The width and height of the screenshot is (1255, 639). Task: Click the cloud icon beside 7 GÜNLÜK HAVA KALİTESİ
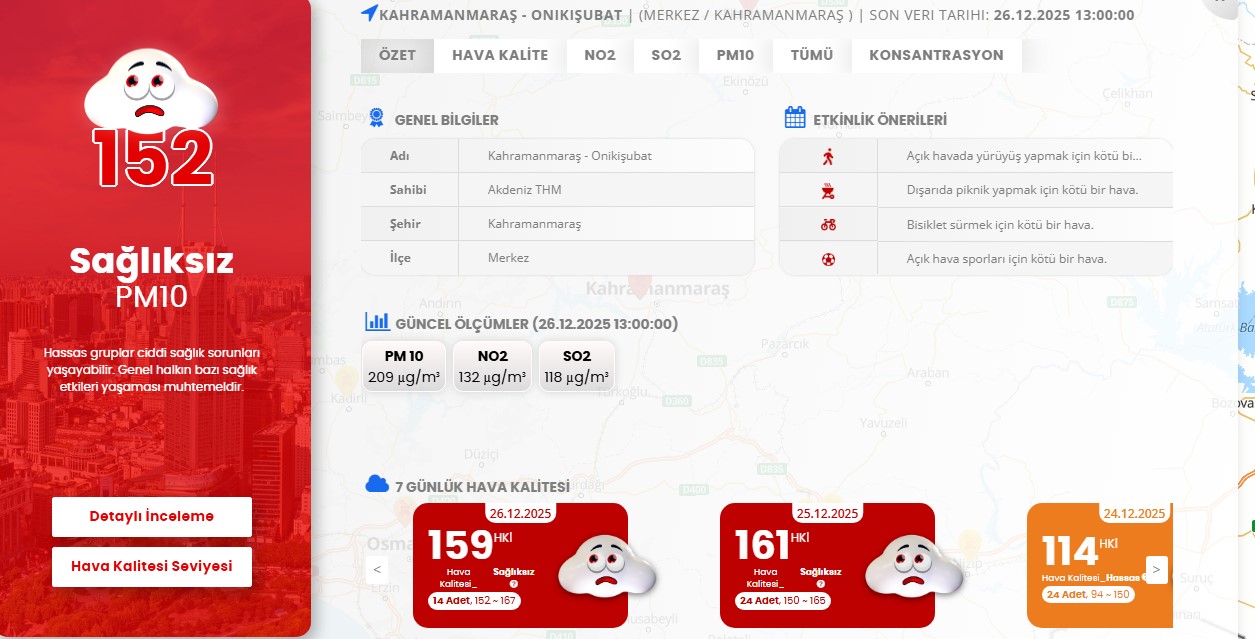pos(376,482)
